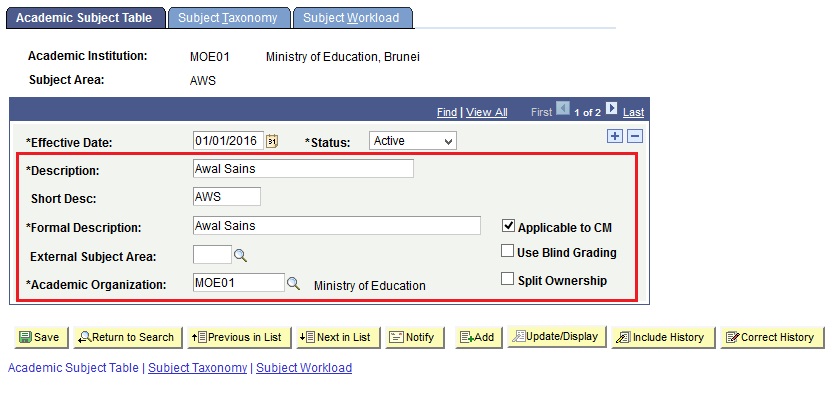Image resolution: width=838 pixels, height=395 pixels.
Task: Look up Academic Organization values
Action: pyautogui.click(x=293, y=284)
